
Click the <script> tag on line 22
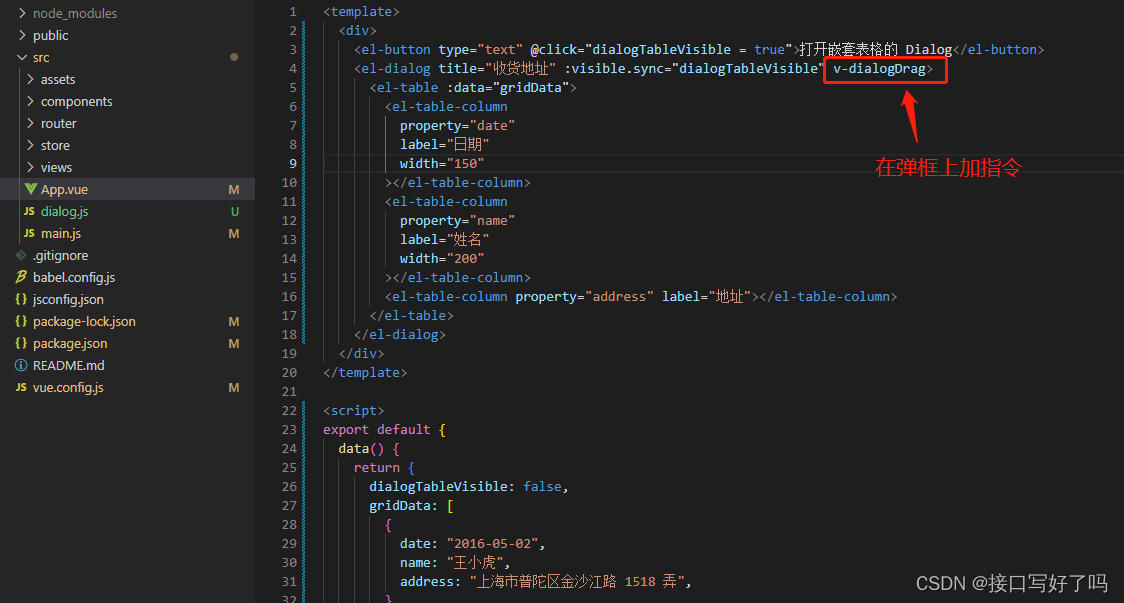[x=353, y=411]
